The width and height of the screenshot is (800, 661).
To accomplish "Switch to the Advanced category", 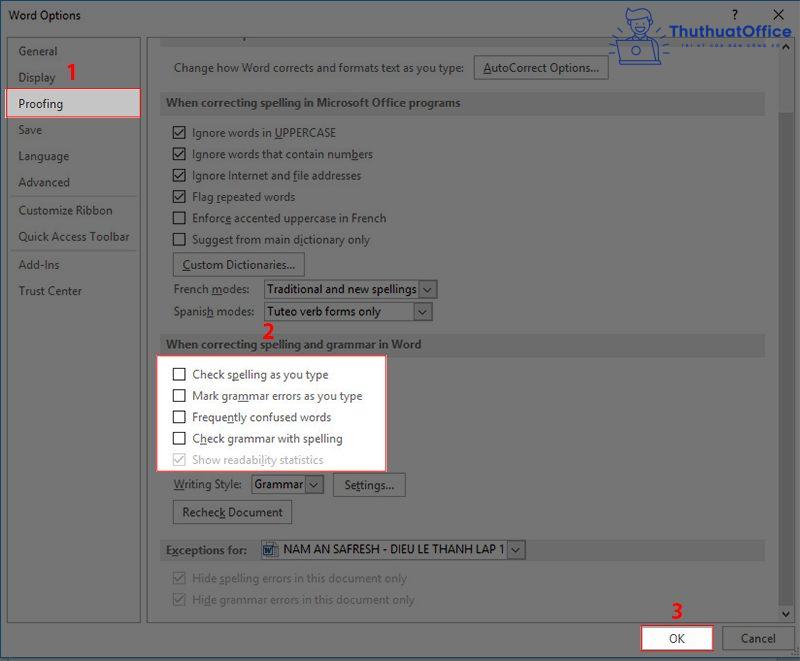I will [x=44, y=182].
